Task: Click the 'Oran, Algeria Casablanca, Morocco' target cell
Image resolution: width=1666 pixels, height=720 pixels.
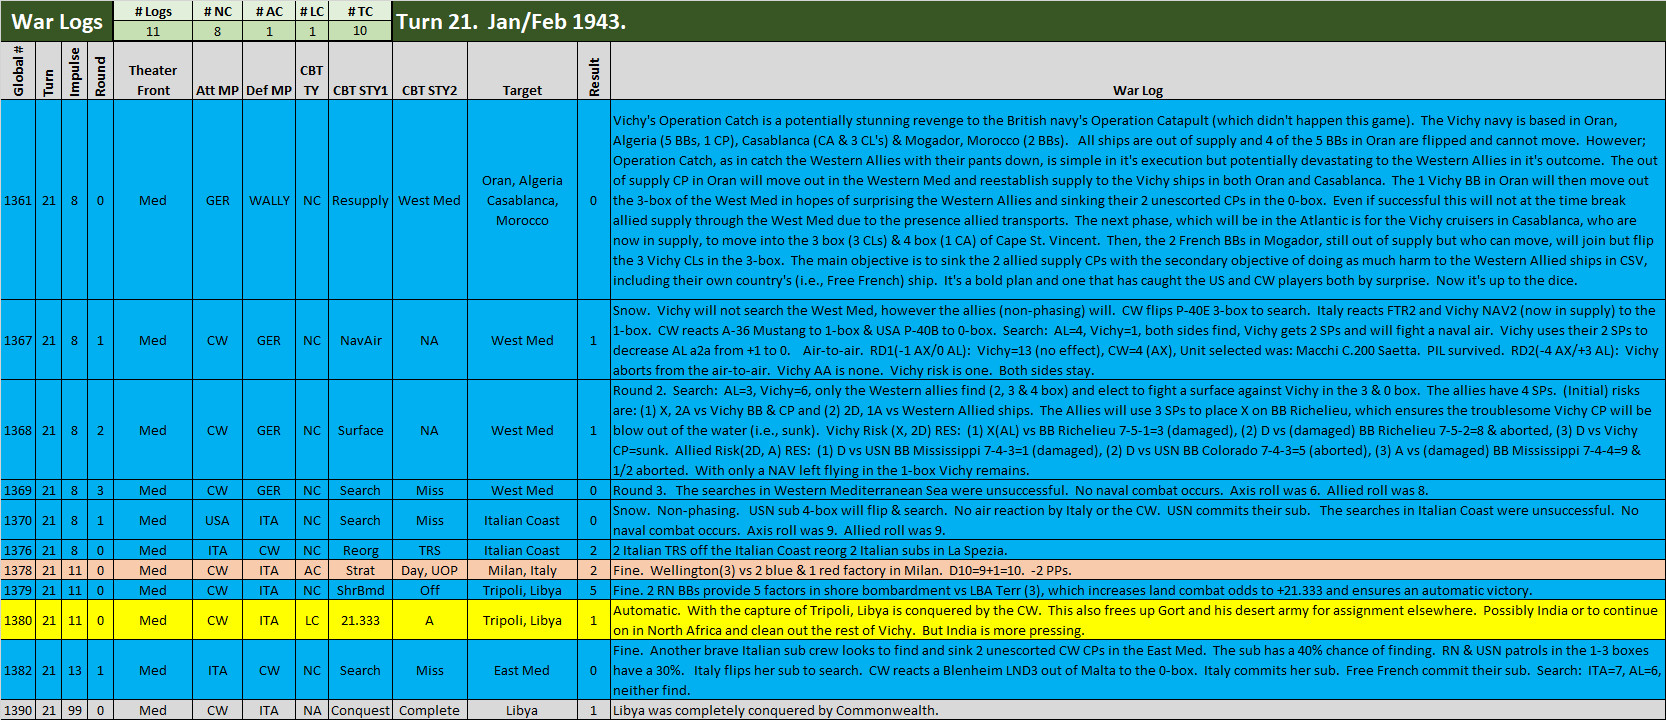Action: pyautogui.click(x=522, y=200)
